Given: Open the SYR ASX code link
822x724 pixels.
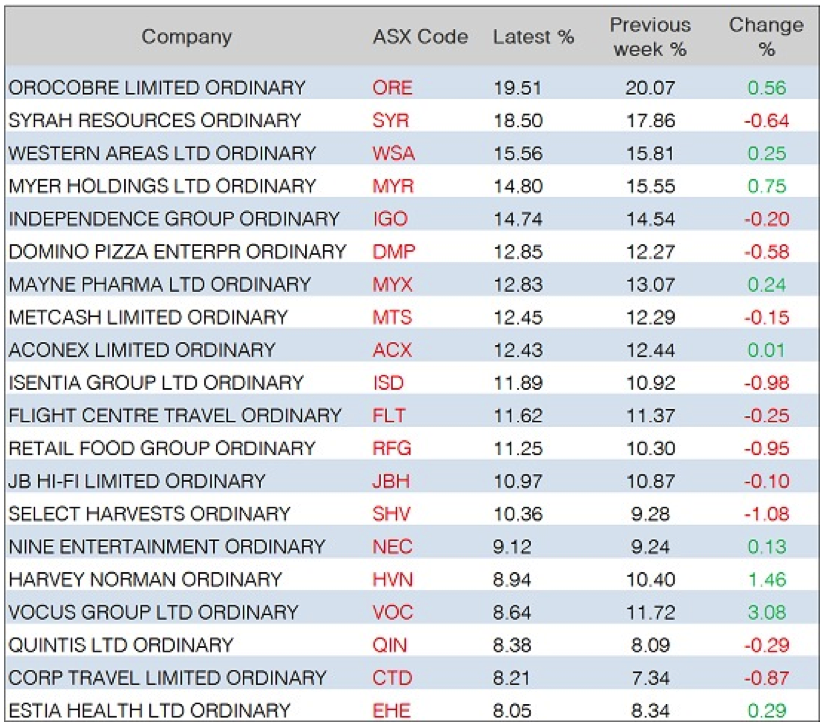Looking at the screenshot, I should point(389,121).
